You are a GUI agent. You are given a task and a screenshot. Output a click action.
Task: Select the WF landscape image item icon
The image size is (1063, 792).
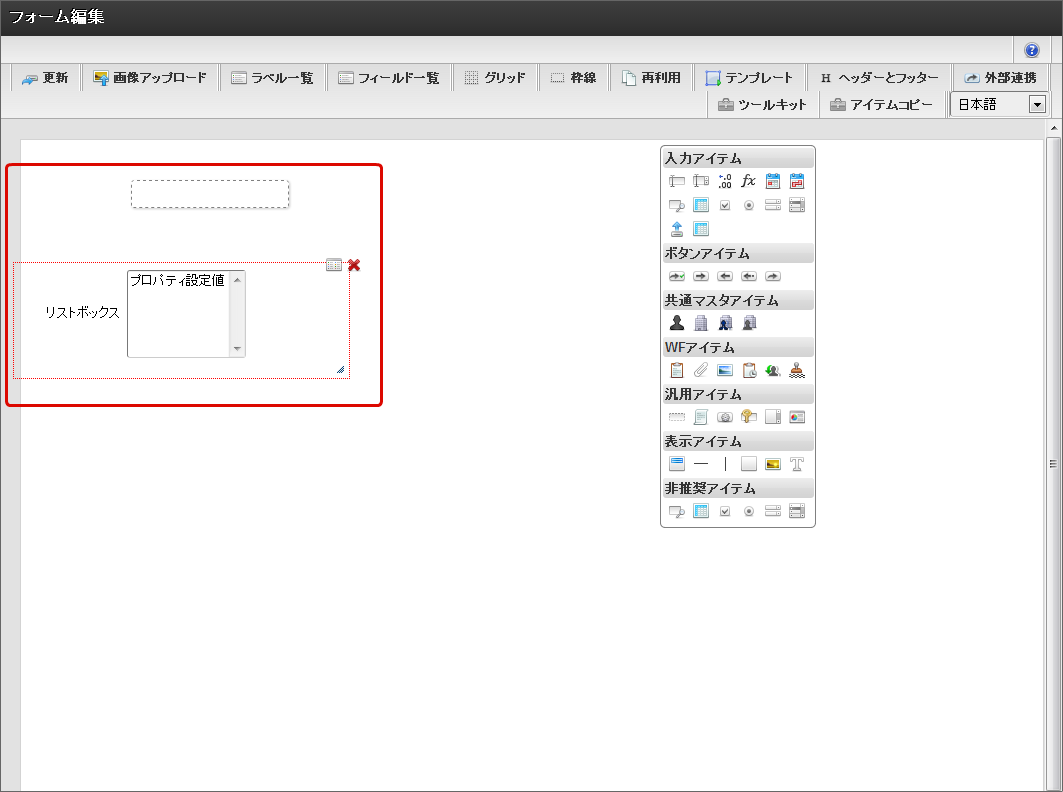(x=725, y=370)
